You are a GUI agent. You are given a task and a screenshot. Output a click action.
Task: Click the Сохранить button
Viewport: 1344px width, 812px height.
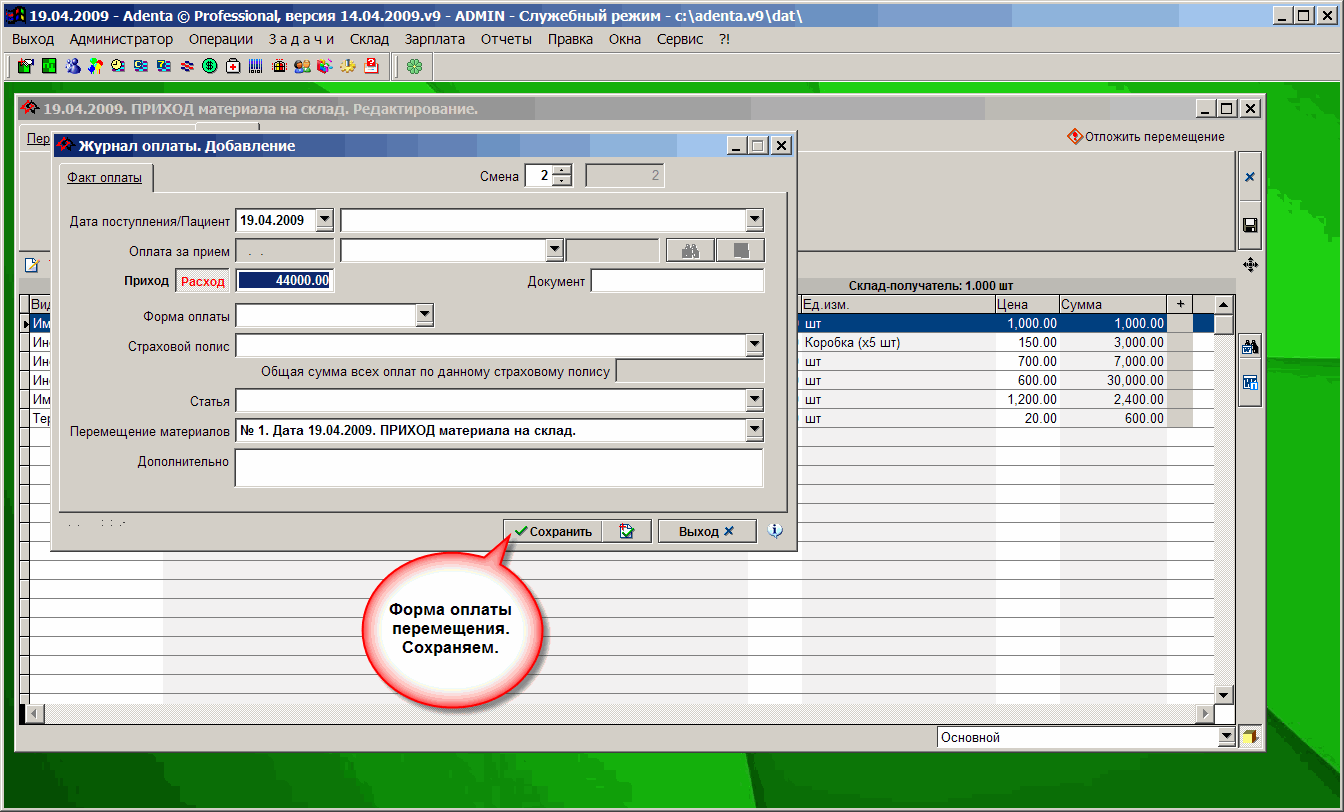[553, 532]
